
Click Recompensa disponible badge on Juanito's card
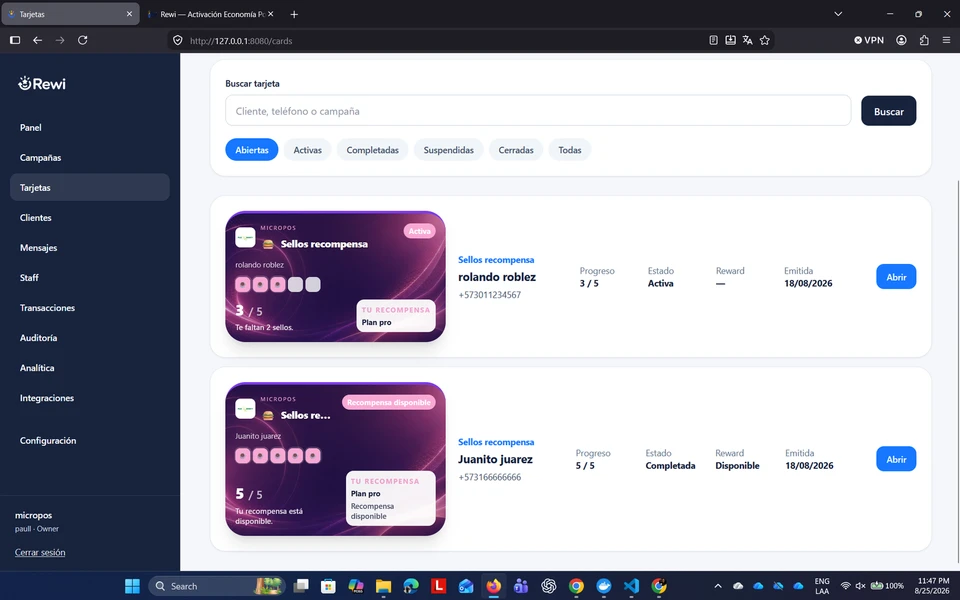(389, 402)
